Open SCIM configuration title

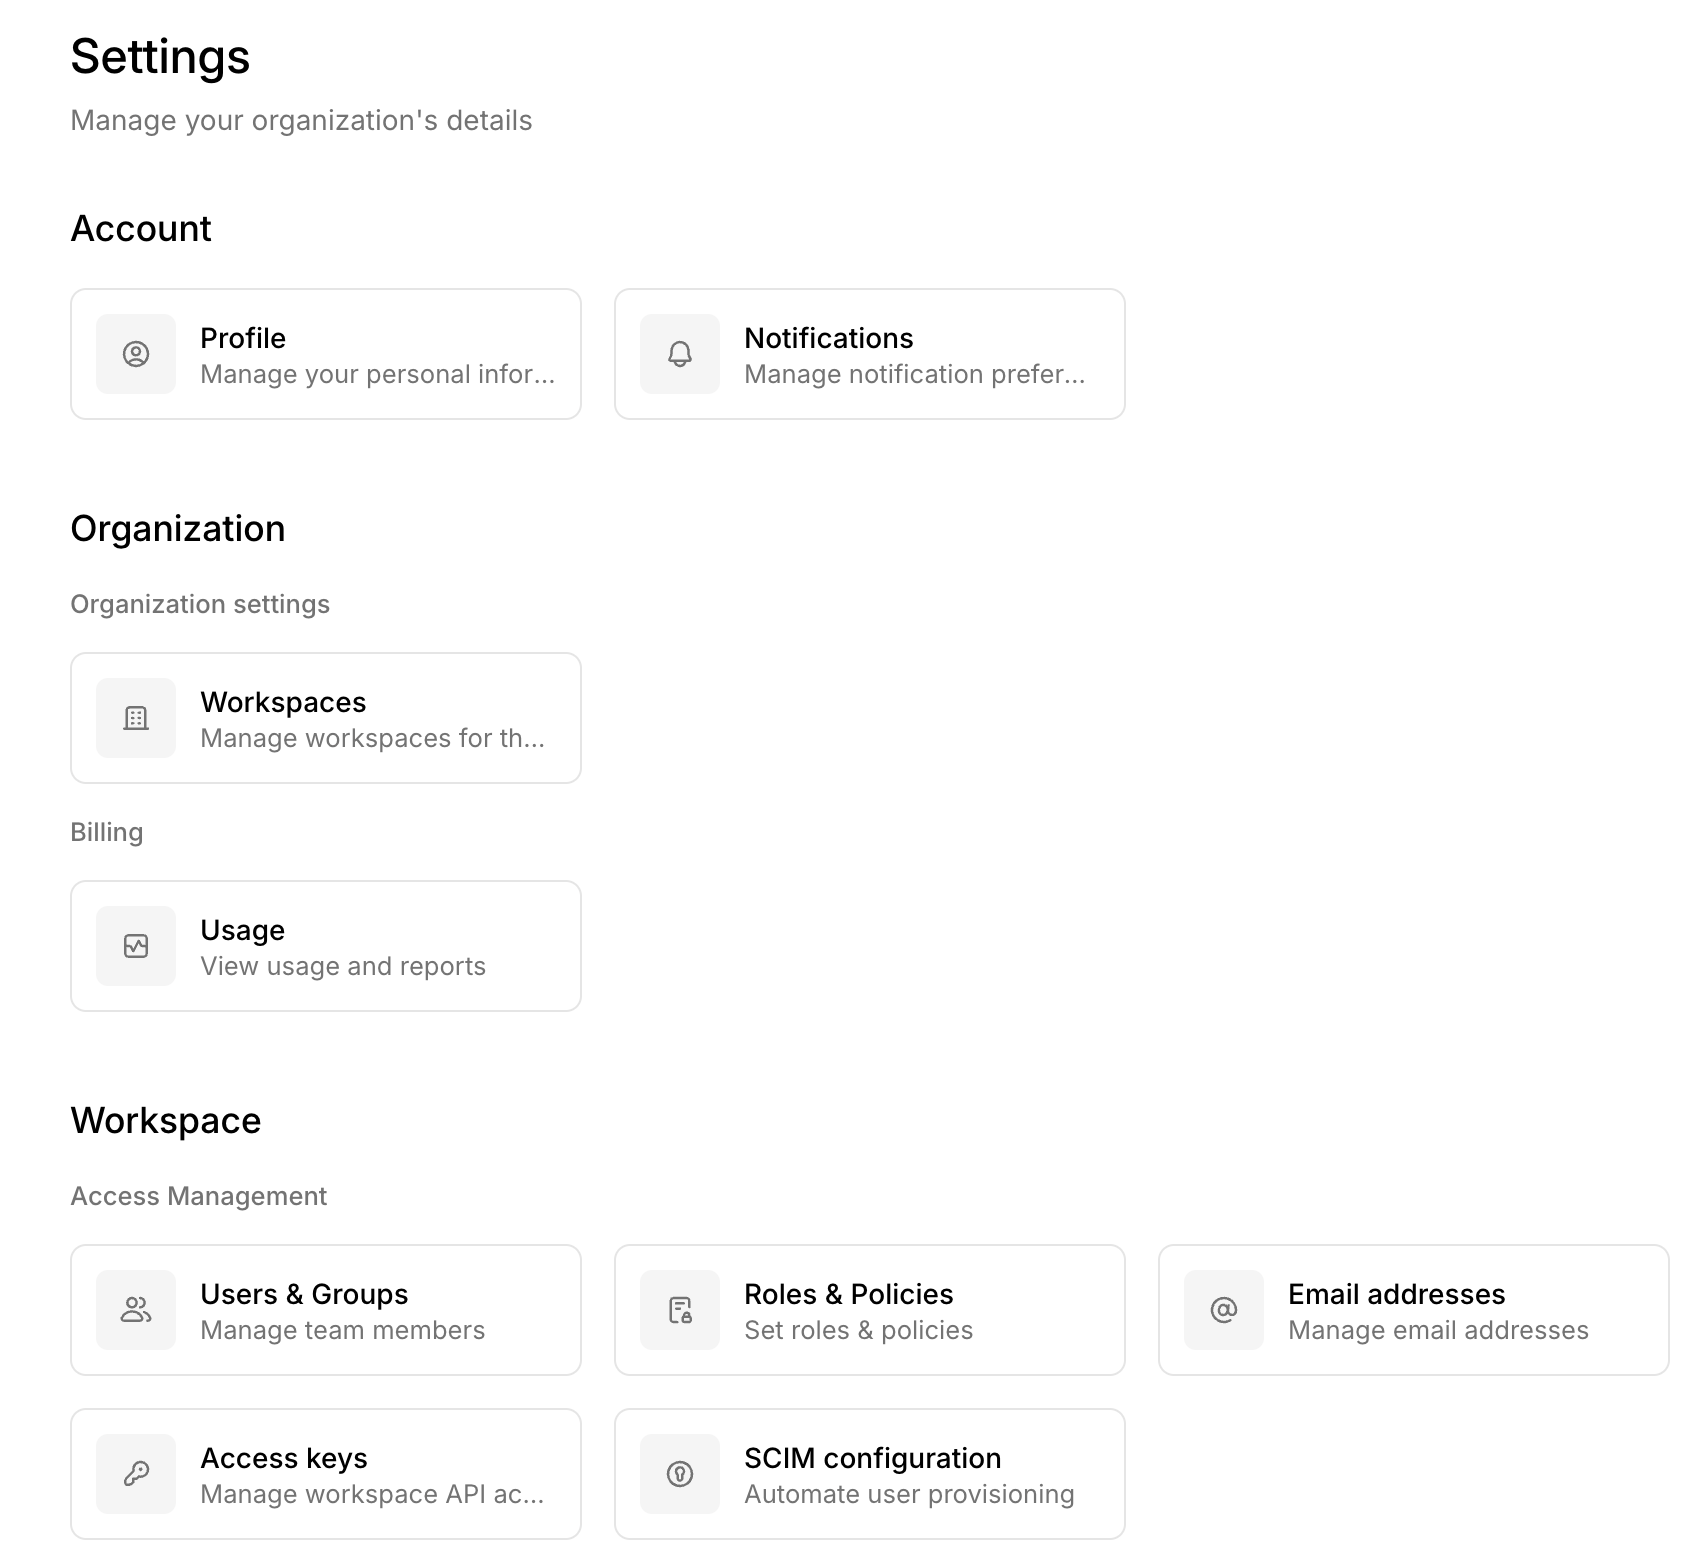point(872,1458)
